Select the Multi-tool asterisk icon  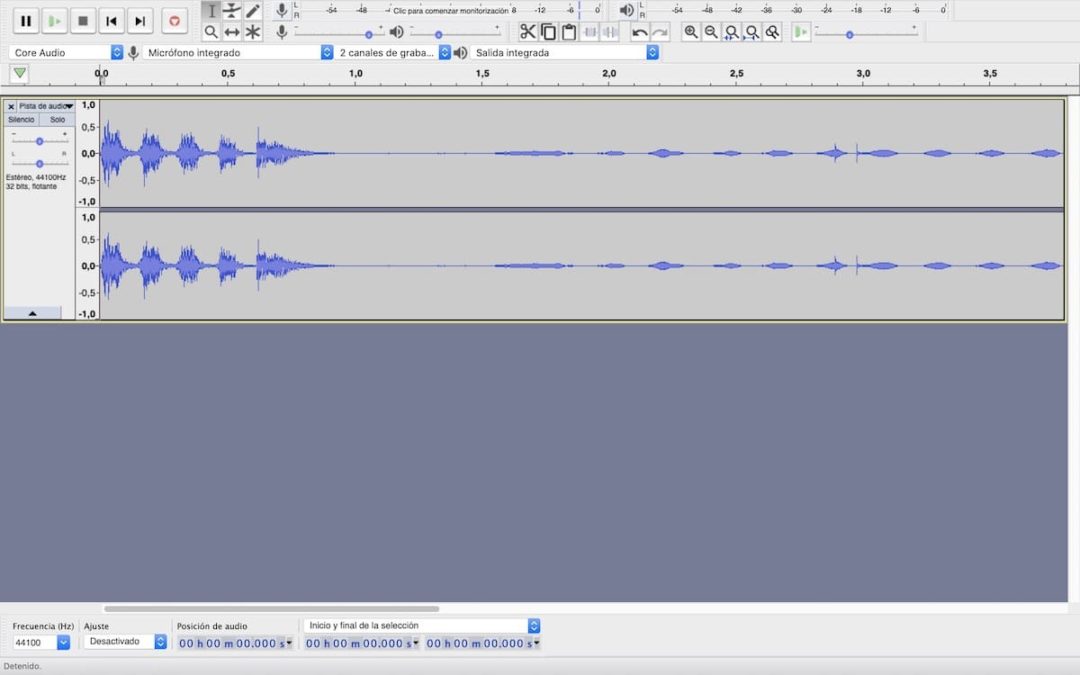[x=253, y=32]
